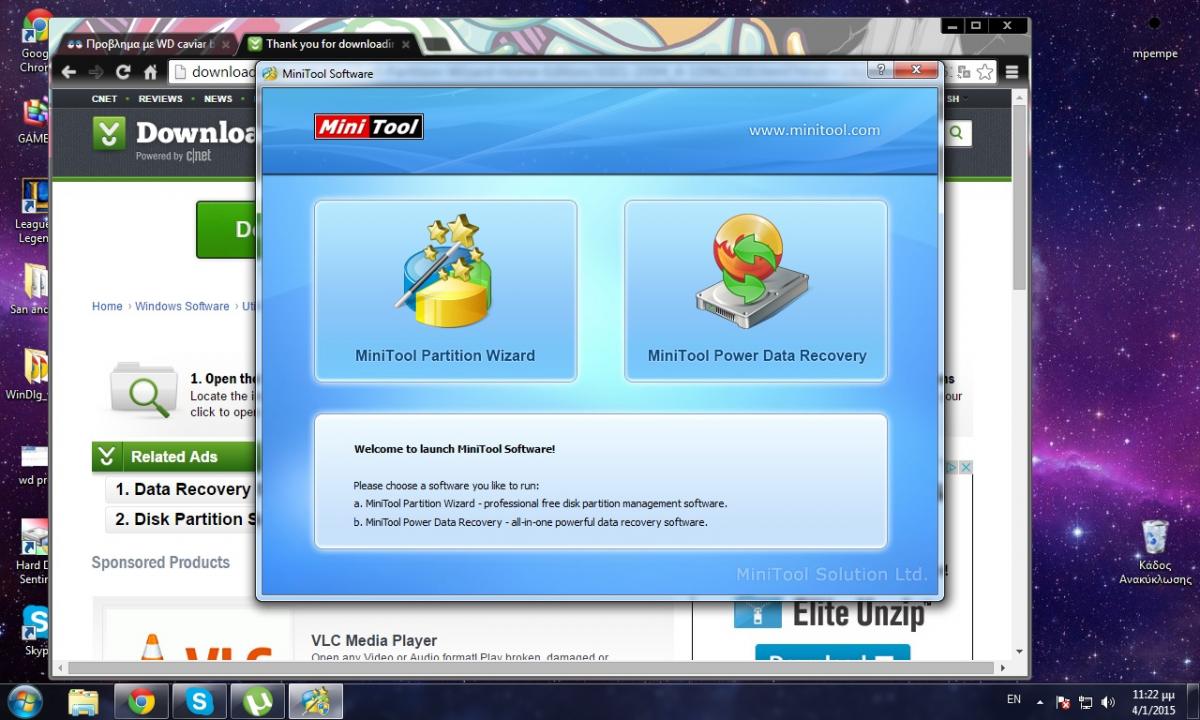Click the Welcome to launch MiniTool Software text
The width and height of the screenshot is (1200, 720).
pyautogui.click(x=454, y=449)
